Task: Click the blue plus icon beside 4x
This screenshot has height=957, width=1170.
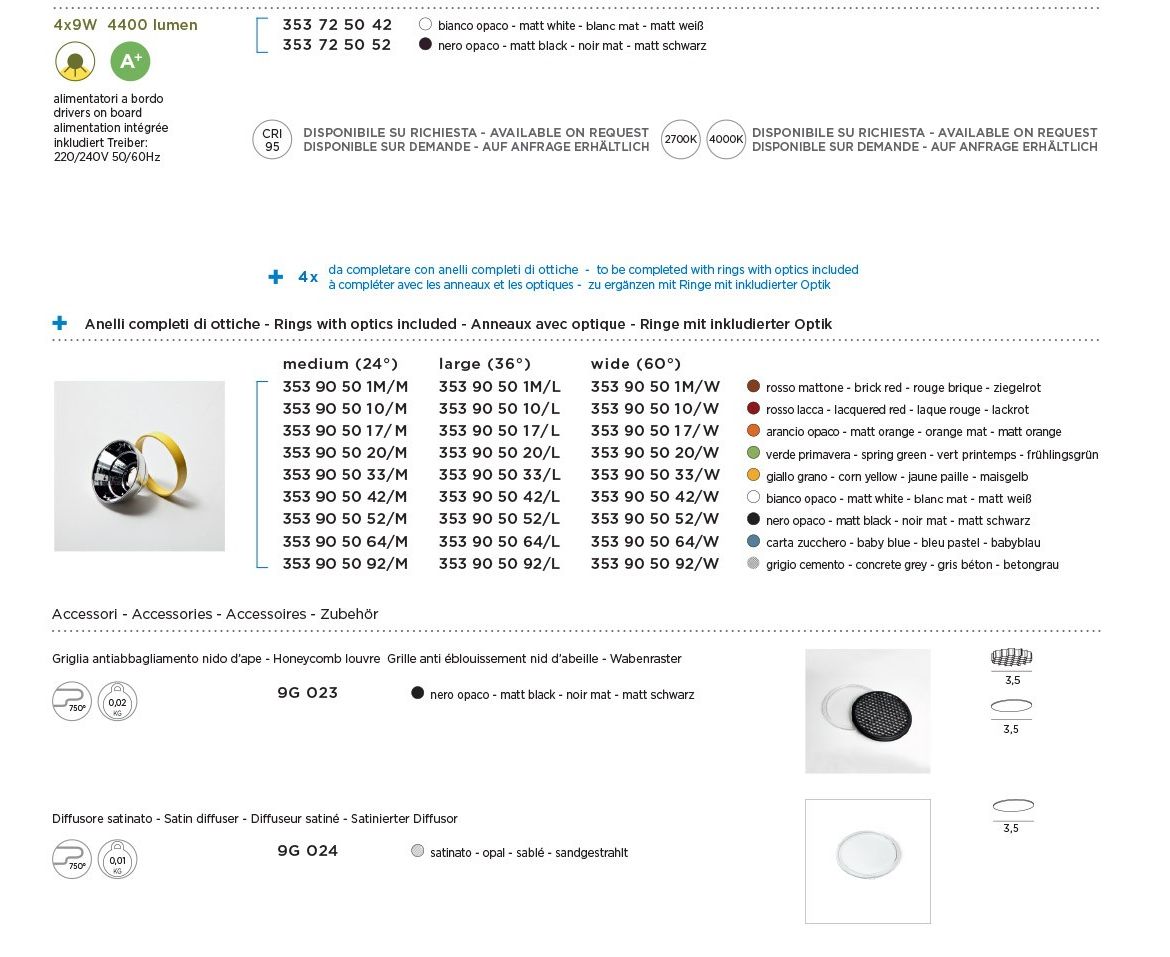Action: click(x=276, y=277)
